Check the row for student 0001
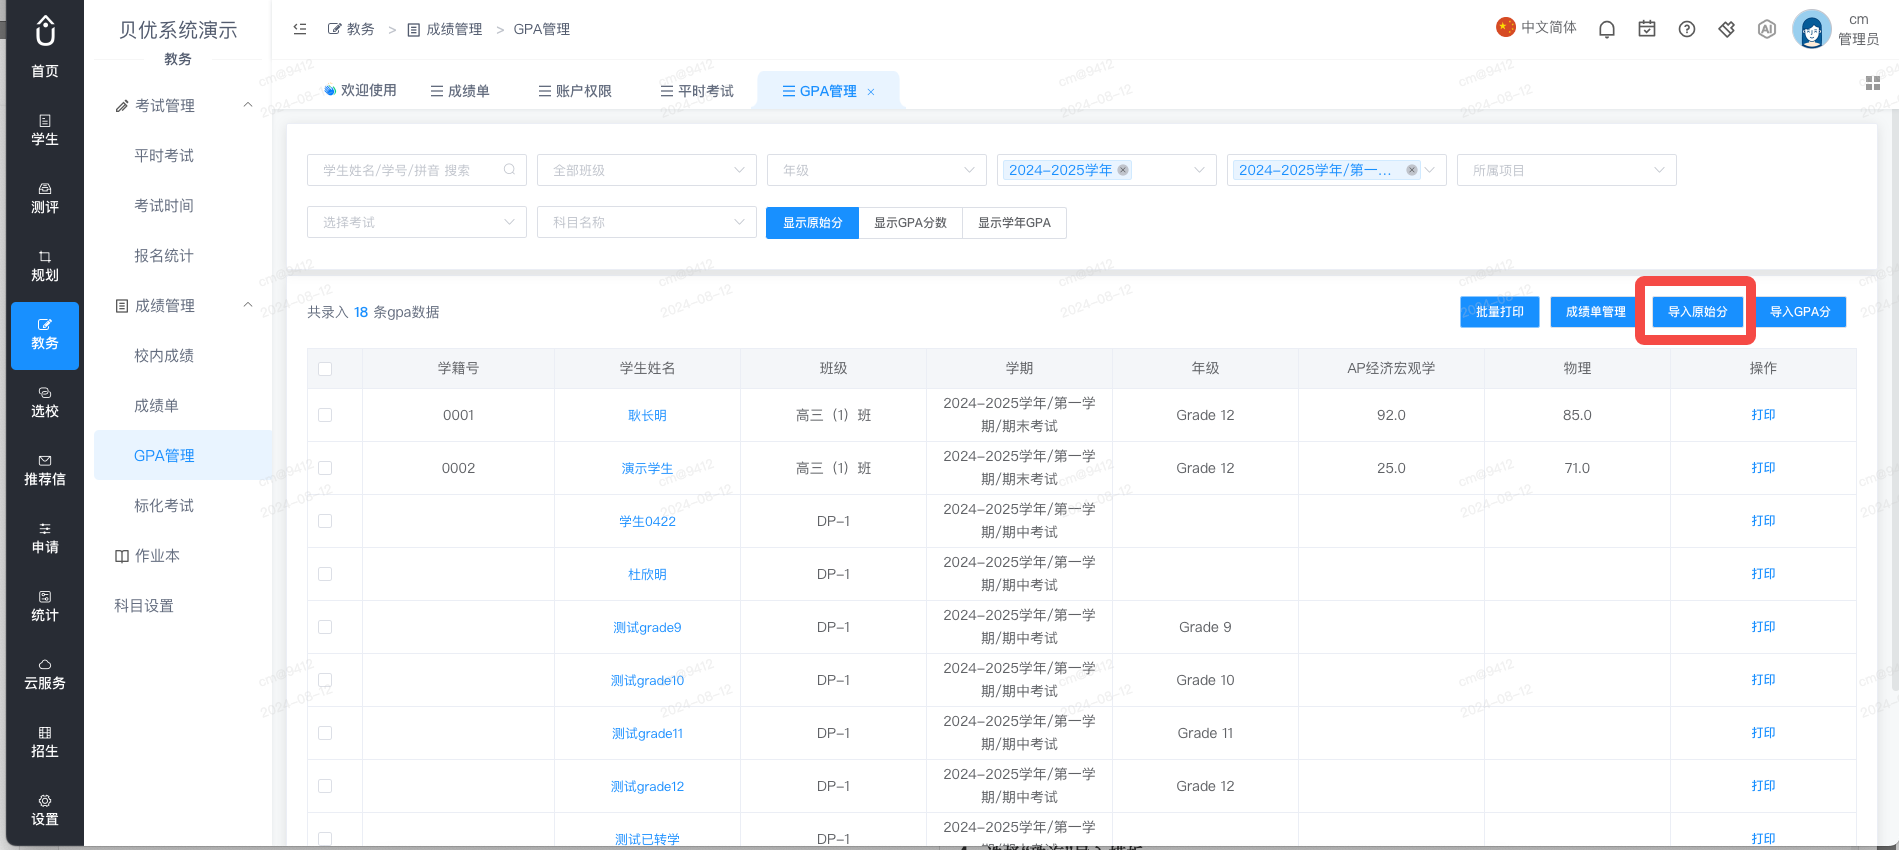 pyautogui.click(x=325, y=415)
